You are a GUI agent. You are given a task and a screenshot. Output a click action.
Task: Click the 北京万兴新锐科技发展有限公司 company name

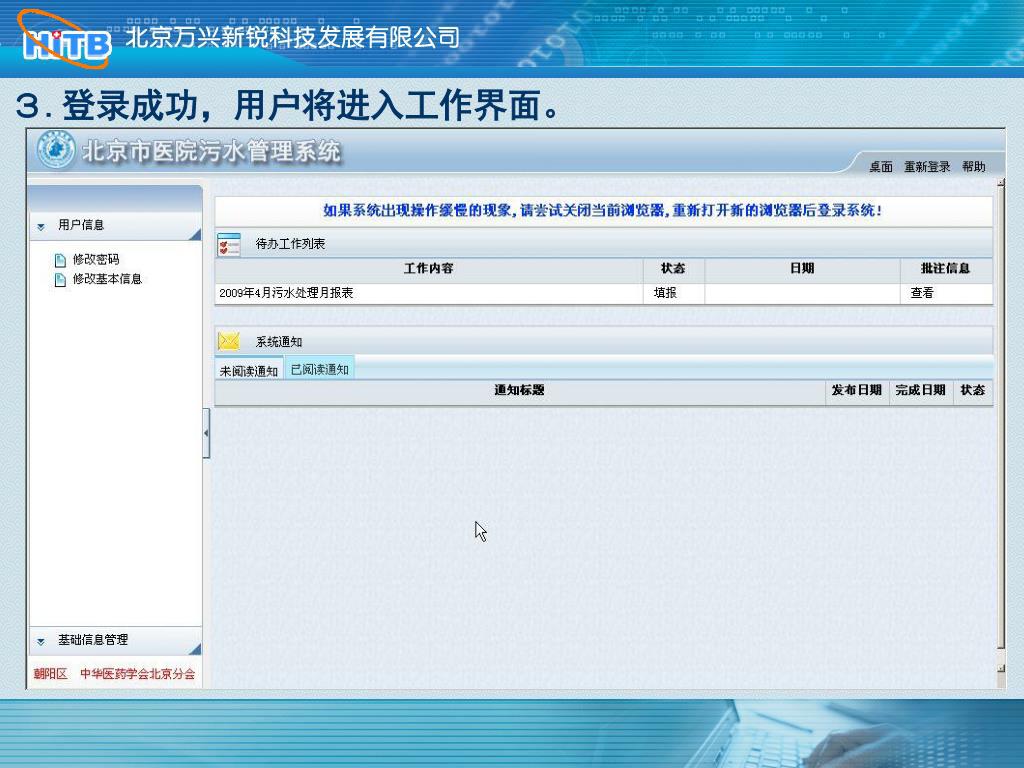(x=292, y=37)
